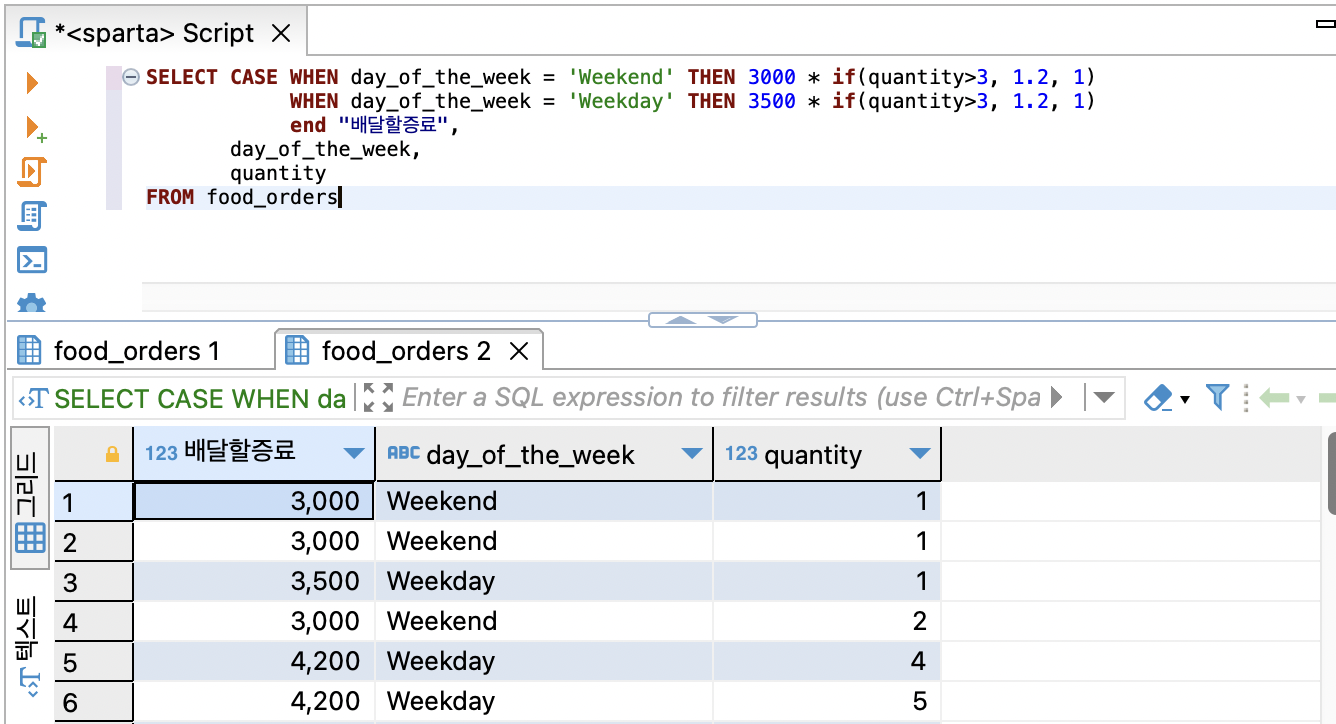Image resolution: width=1336 pixels, height=724 pixels.
Task: Click the lock icon in the grid corner
Action: (x=112, y=454)
